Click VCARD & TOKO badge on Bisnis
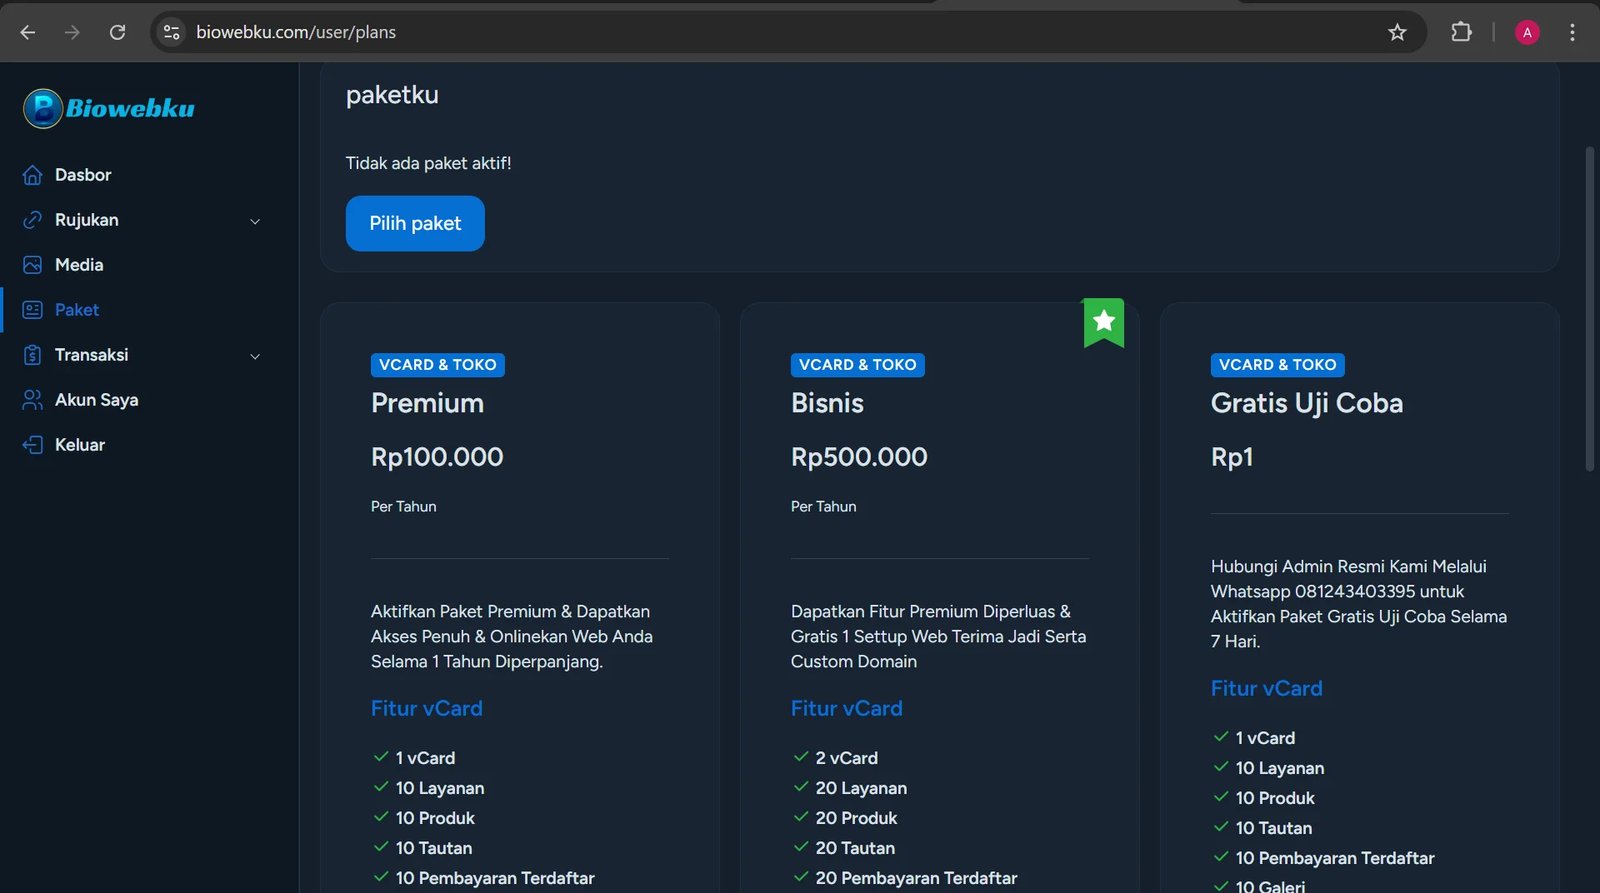Viewport: 1600px width, 893px height. 858,365
